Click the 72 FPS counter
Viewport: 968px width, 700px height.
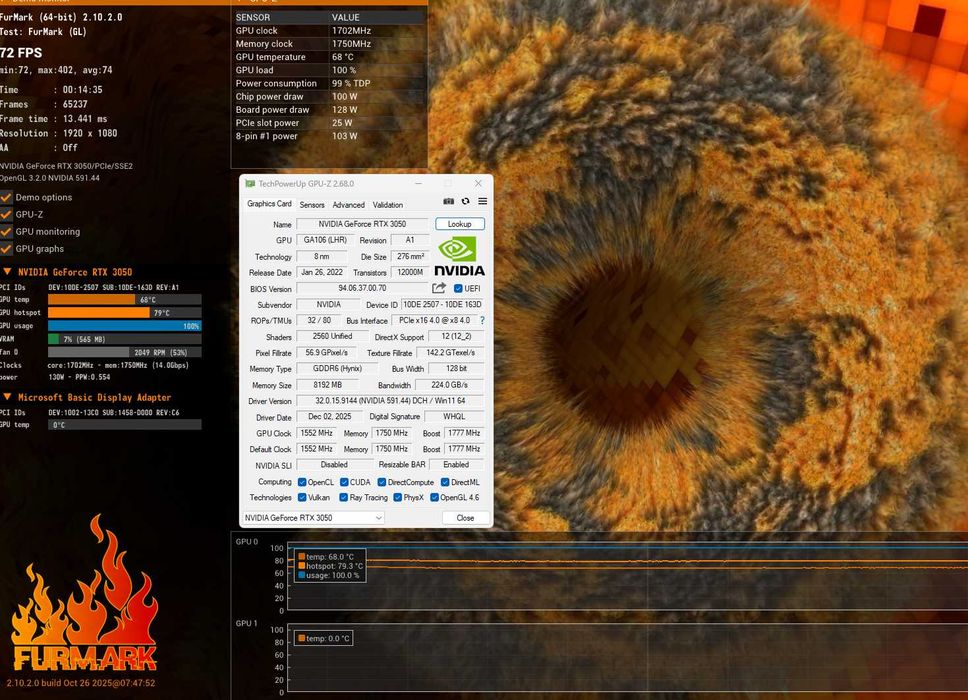pos(22,52)
